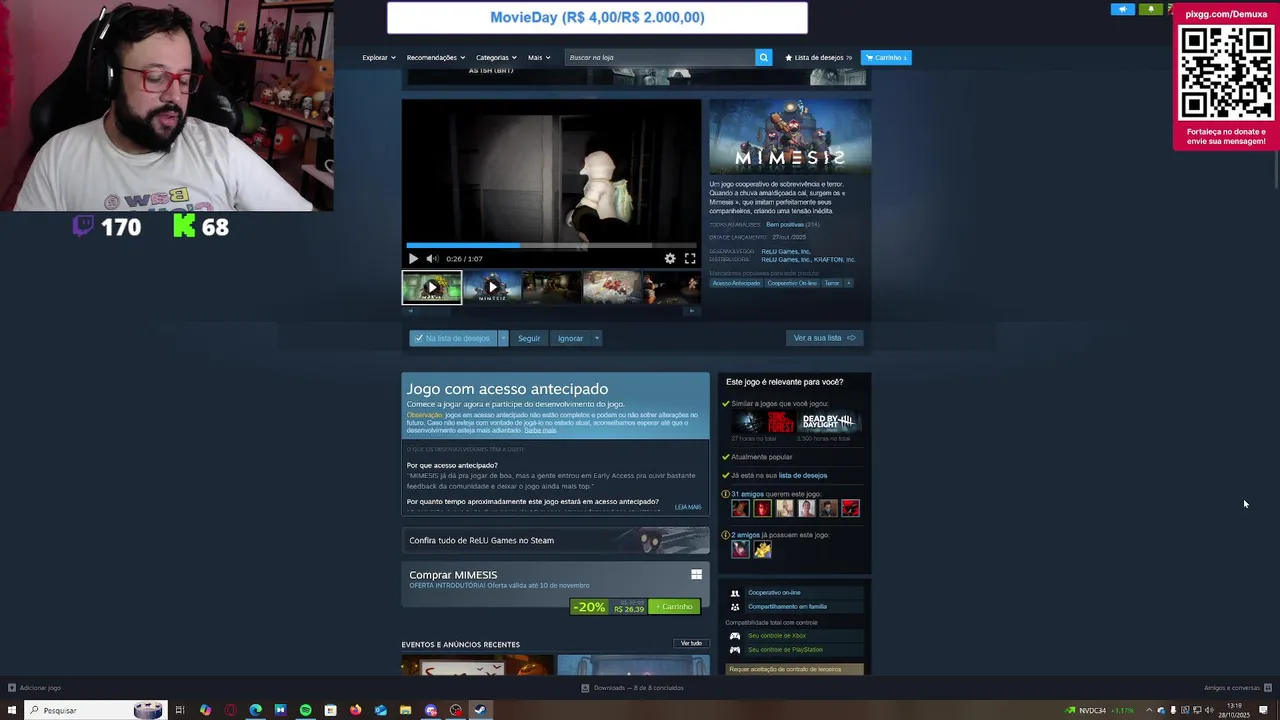Click Spotify icon in taskbar
This screenshot has width=1280, height=720.
pos(305,710)
